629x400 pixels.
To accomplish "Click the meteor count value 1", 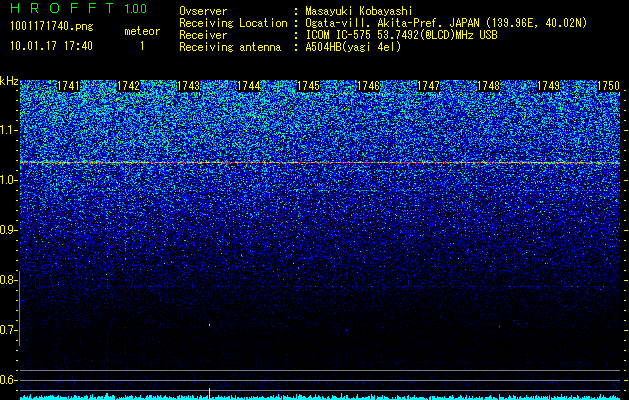I will tap(142, 46).
